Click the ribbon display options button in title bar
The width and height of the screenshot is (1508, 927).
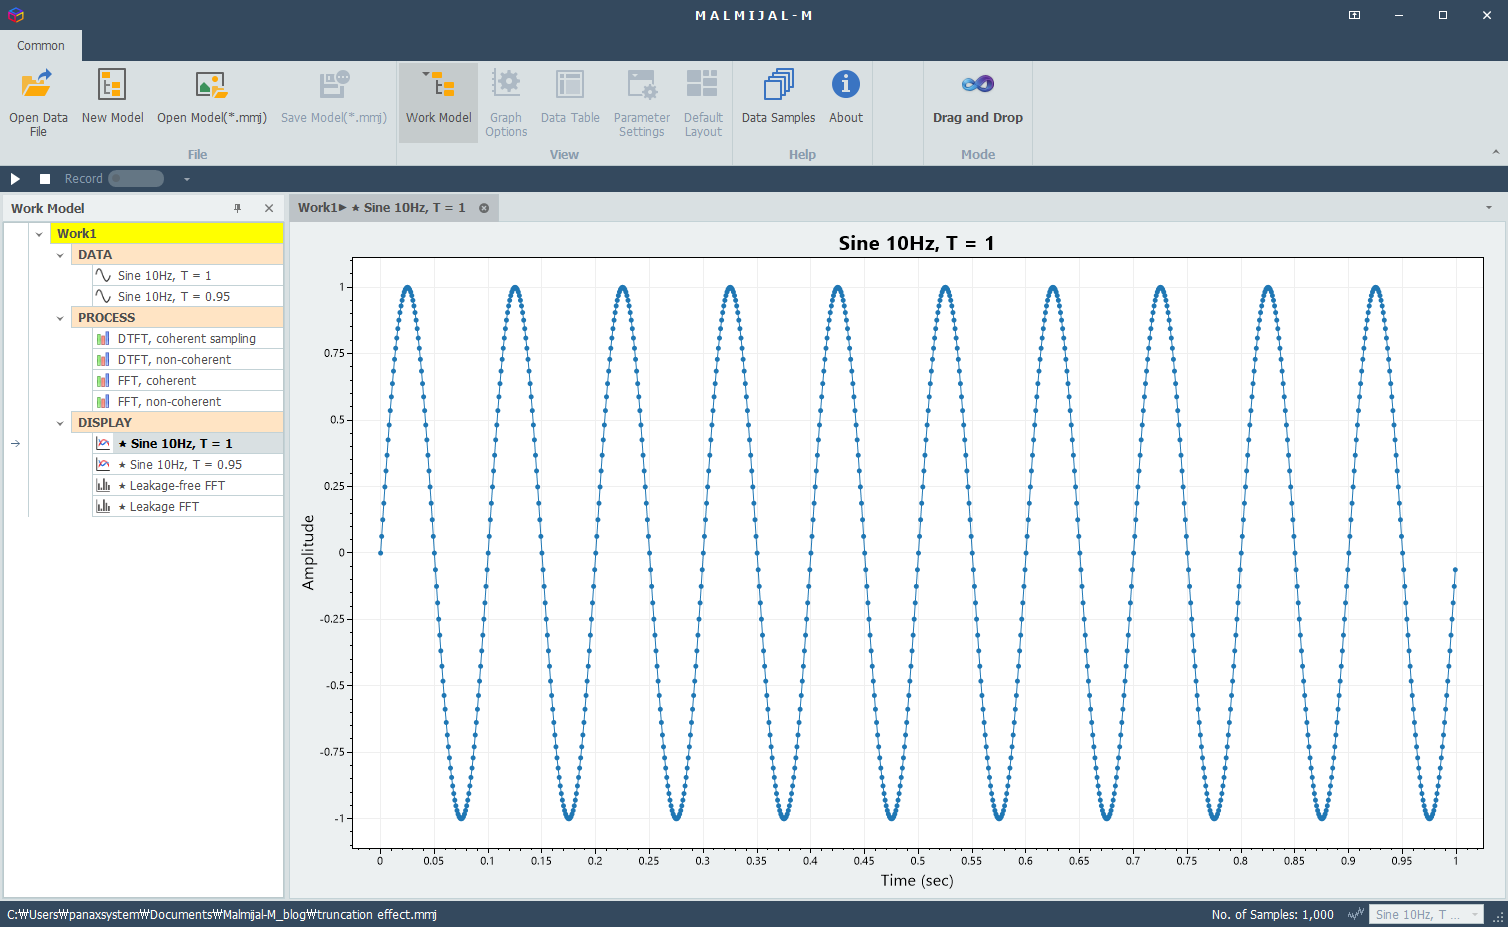click(x=1354, y=15)
